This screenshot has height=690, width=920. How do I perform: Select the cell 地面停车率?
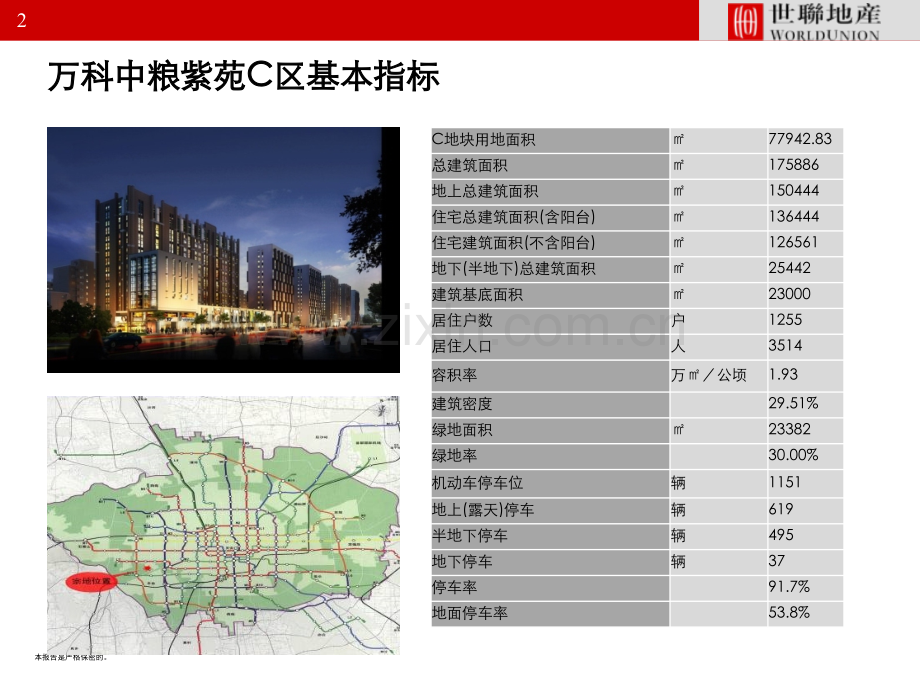(550, 614)
